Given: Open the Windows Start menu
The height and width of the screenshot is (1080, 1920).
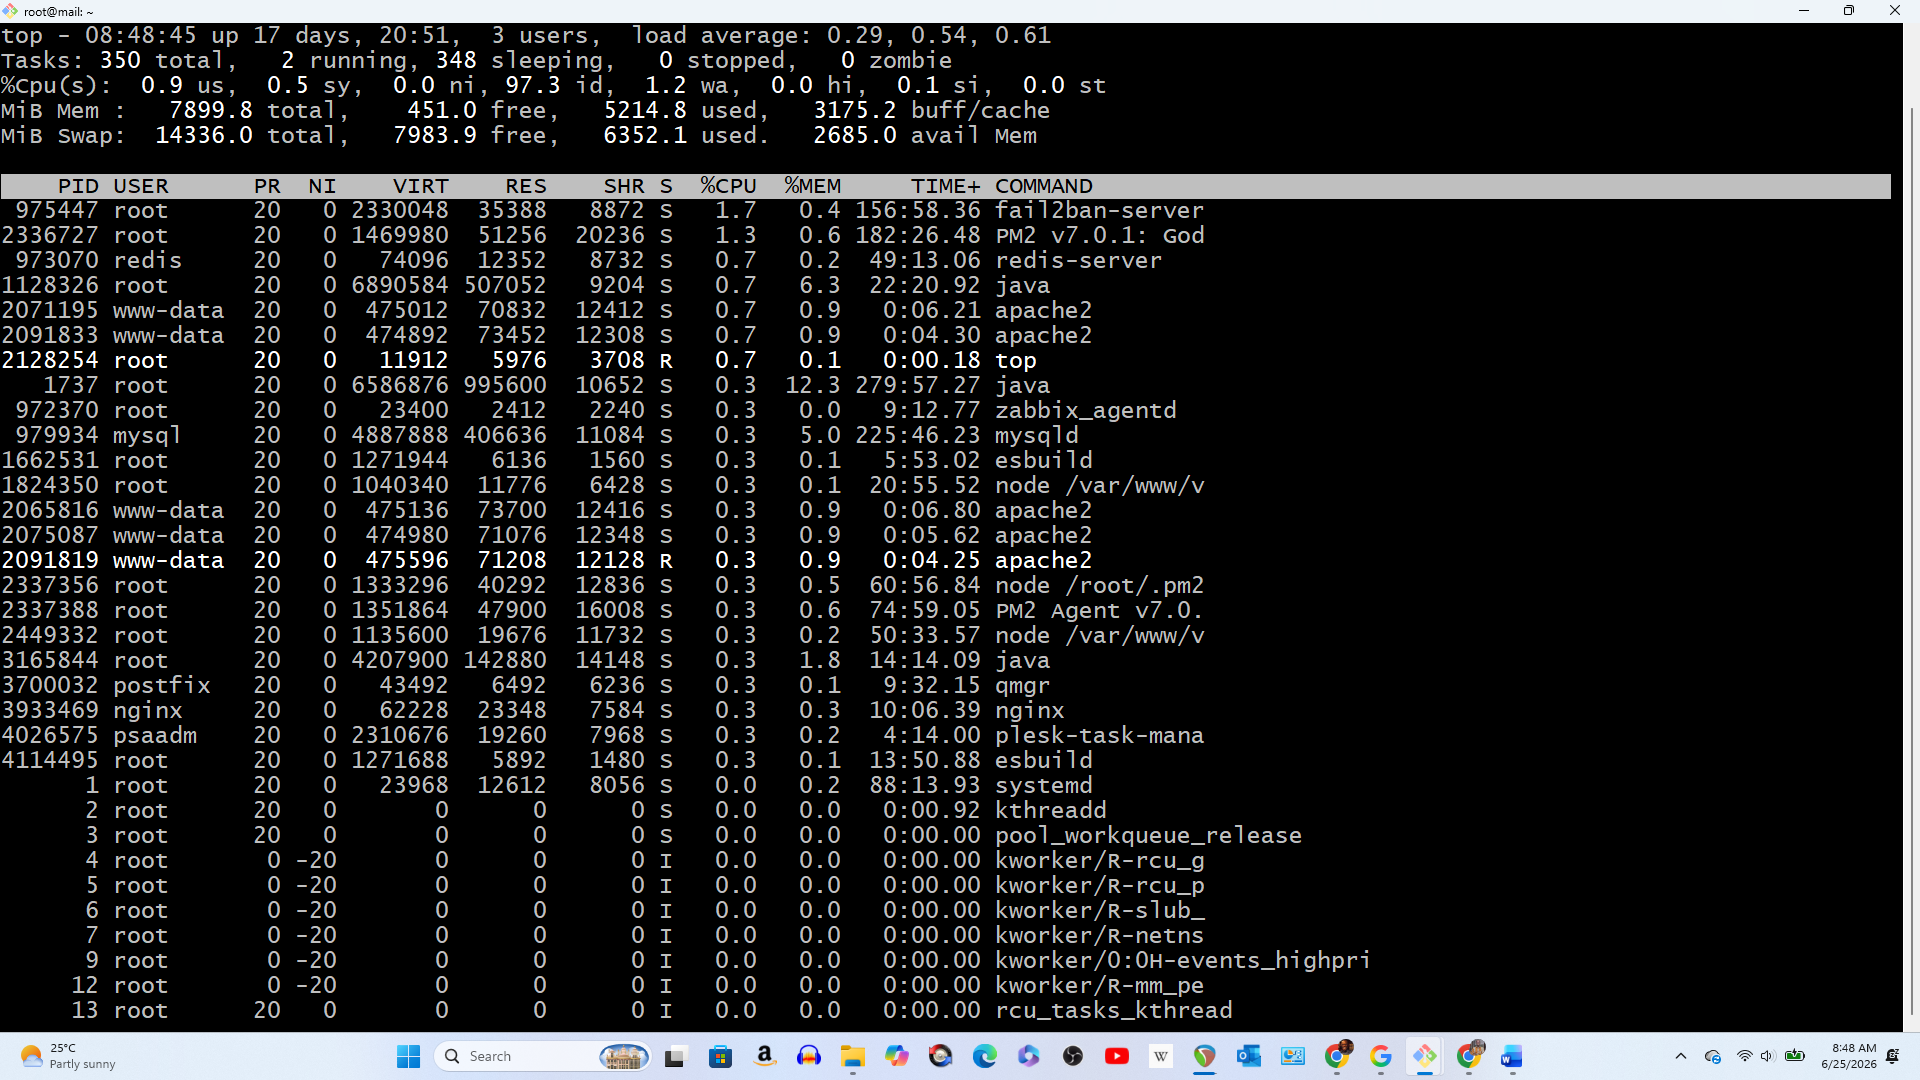Looking at the screenshot, I should [408, 1056].
